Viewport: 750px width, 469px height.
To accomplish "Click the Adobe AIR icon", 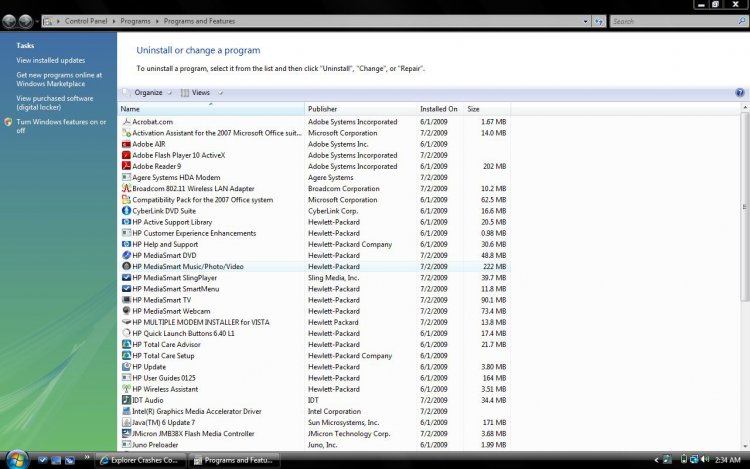I will pyautogui.click(x=126, y=144).
